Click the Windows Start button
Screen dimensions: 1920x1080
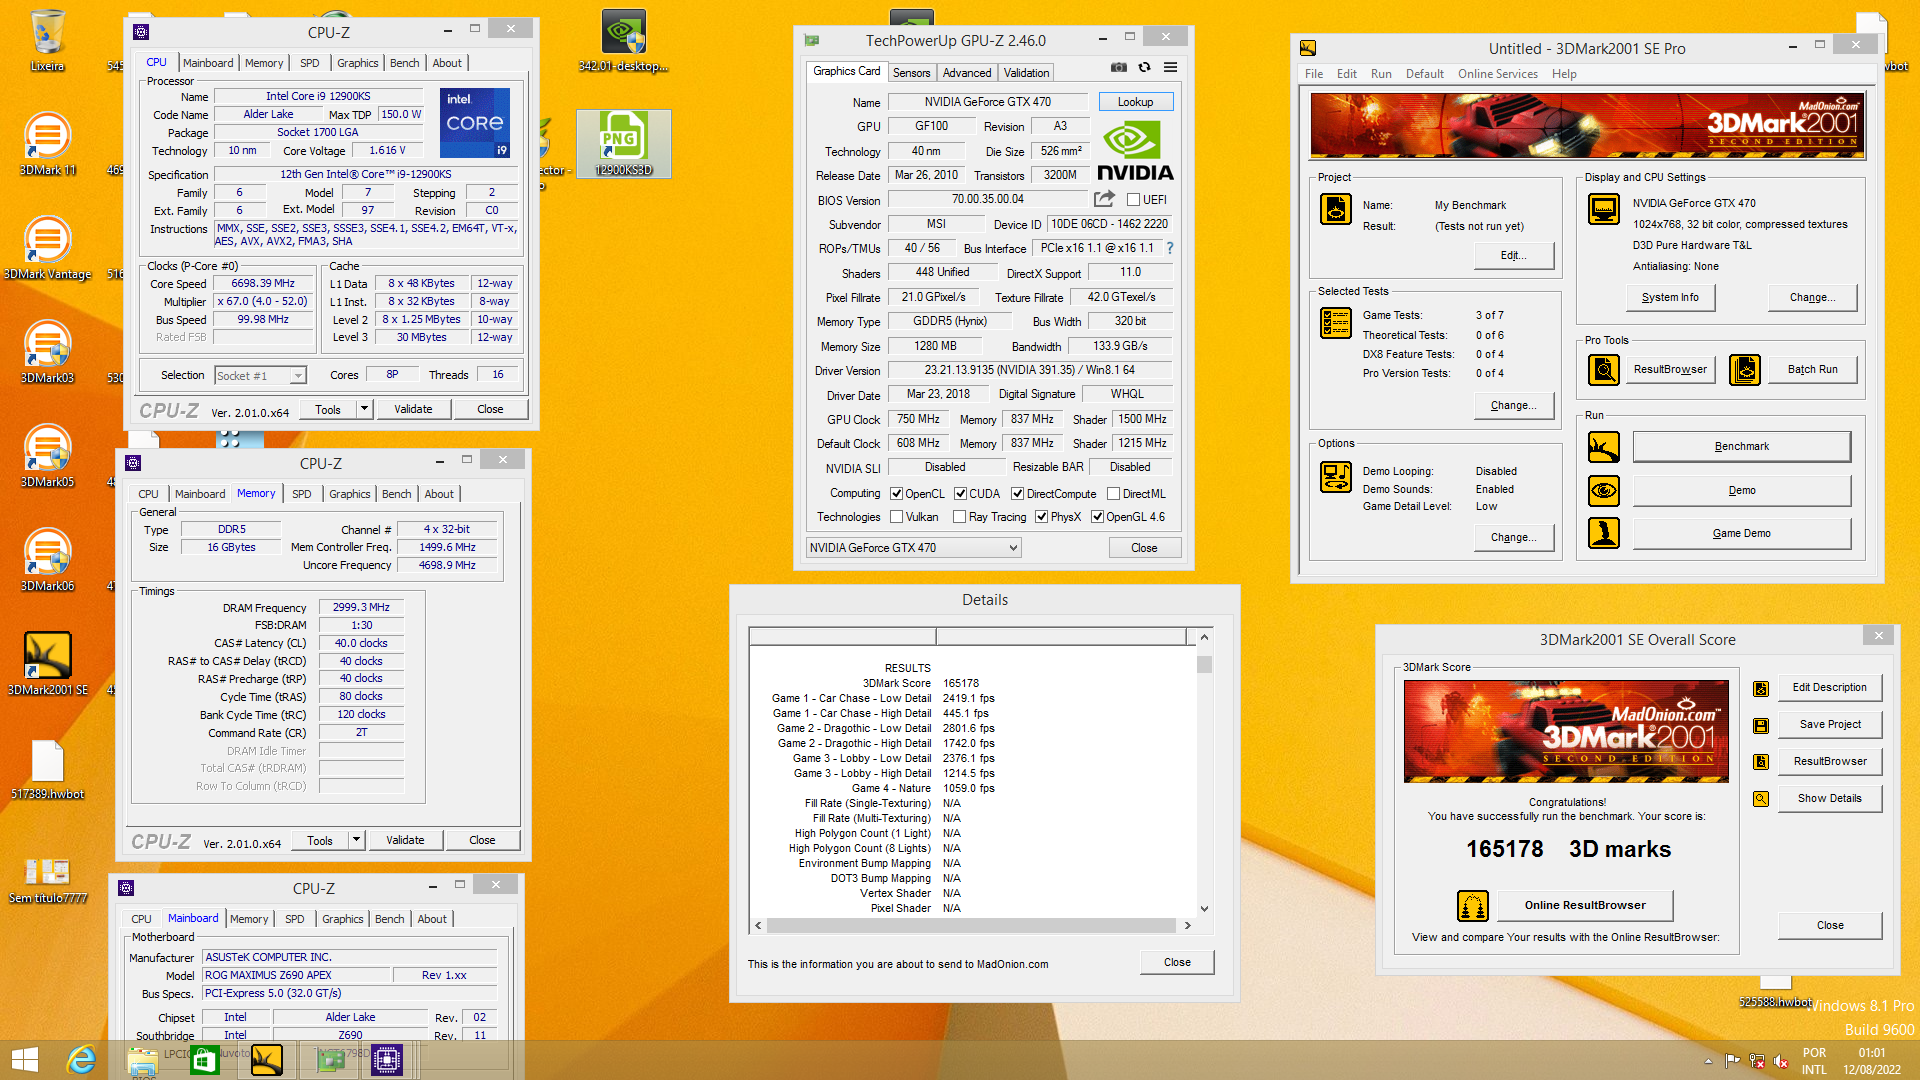click(x=24, y=1060)
